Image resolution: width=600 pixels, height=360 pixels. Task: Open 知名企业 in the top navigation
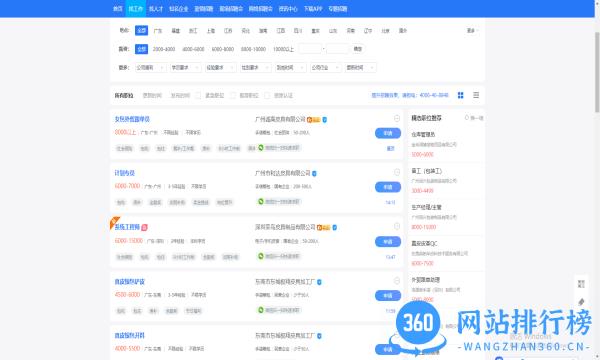pyautogui.click(x=178, y=8)
